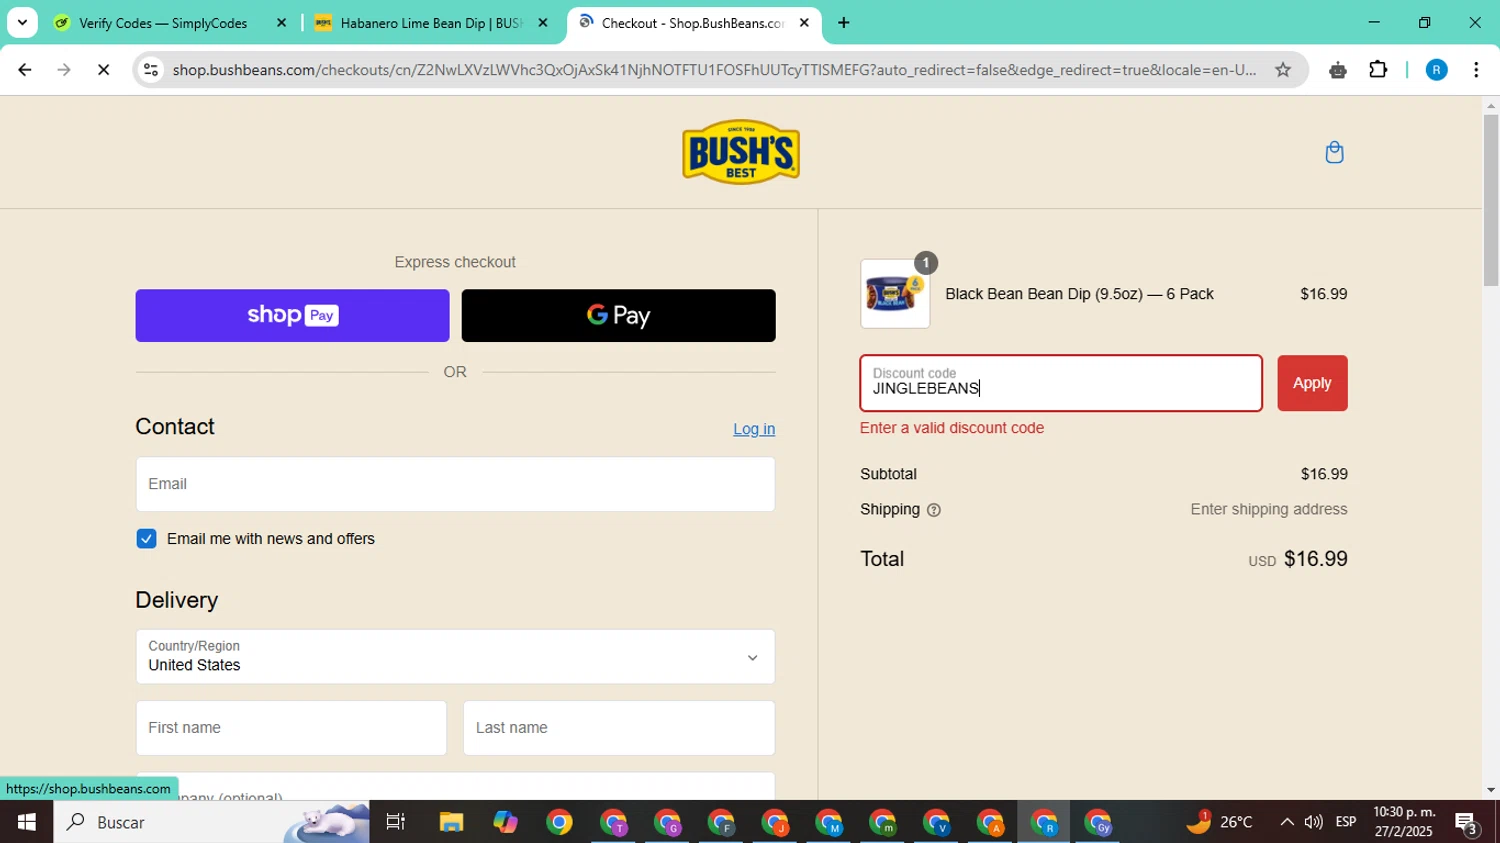Image resolution: width=1500 pixels, height=843 pixels.
Task: Open the Chrome taskbar icon labeled F
Action: (721, 822)
